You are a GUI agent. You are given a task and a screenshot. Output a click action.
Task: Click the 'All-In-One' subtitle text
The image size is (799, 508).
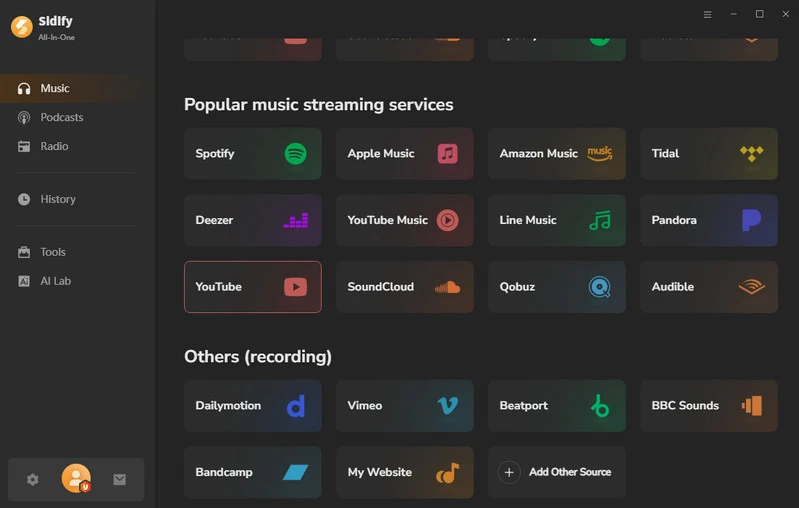coord(57,37)
